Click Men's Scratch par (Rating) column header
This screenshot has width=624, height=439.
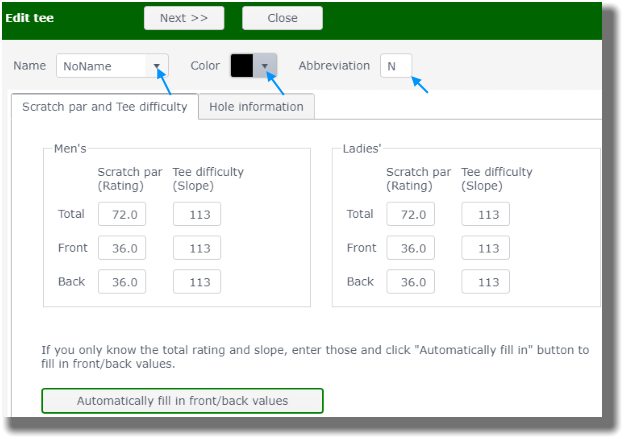click(130, 179)
